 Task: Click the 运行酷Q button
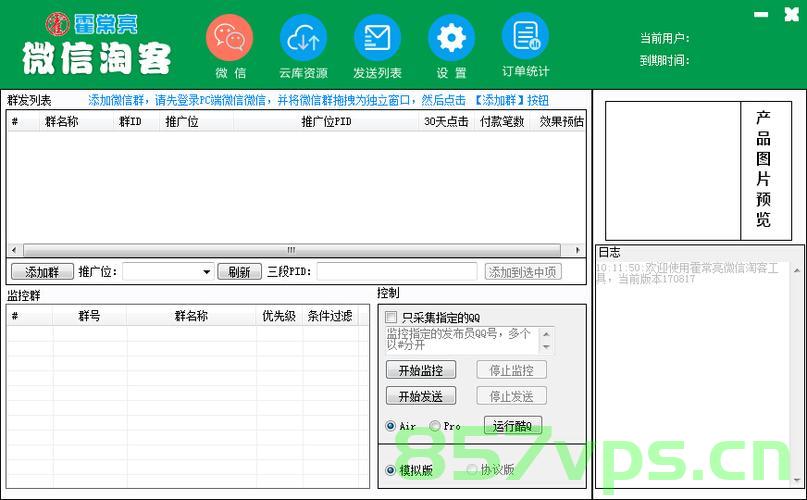click(x=513, y=425)
